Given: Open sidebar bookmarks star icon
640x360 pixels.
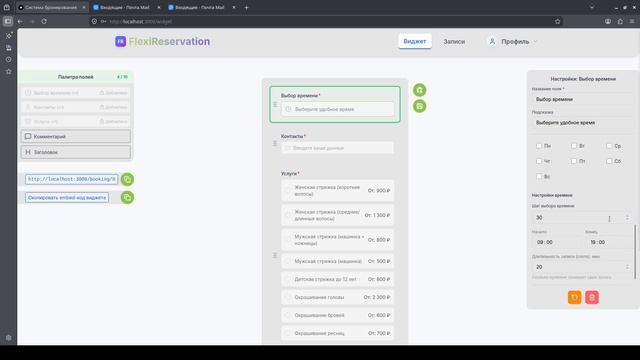Looking at the screenshot, I should coord(9,71).
